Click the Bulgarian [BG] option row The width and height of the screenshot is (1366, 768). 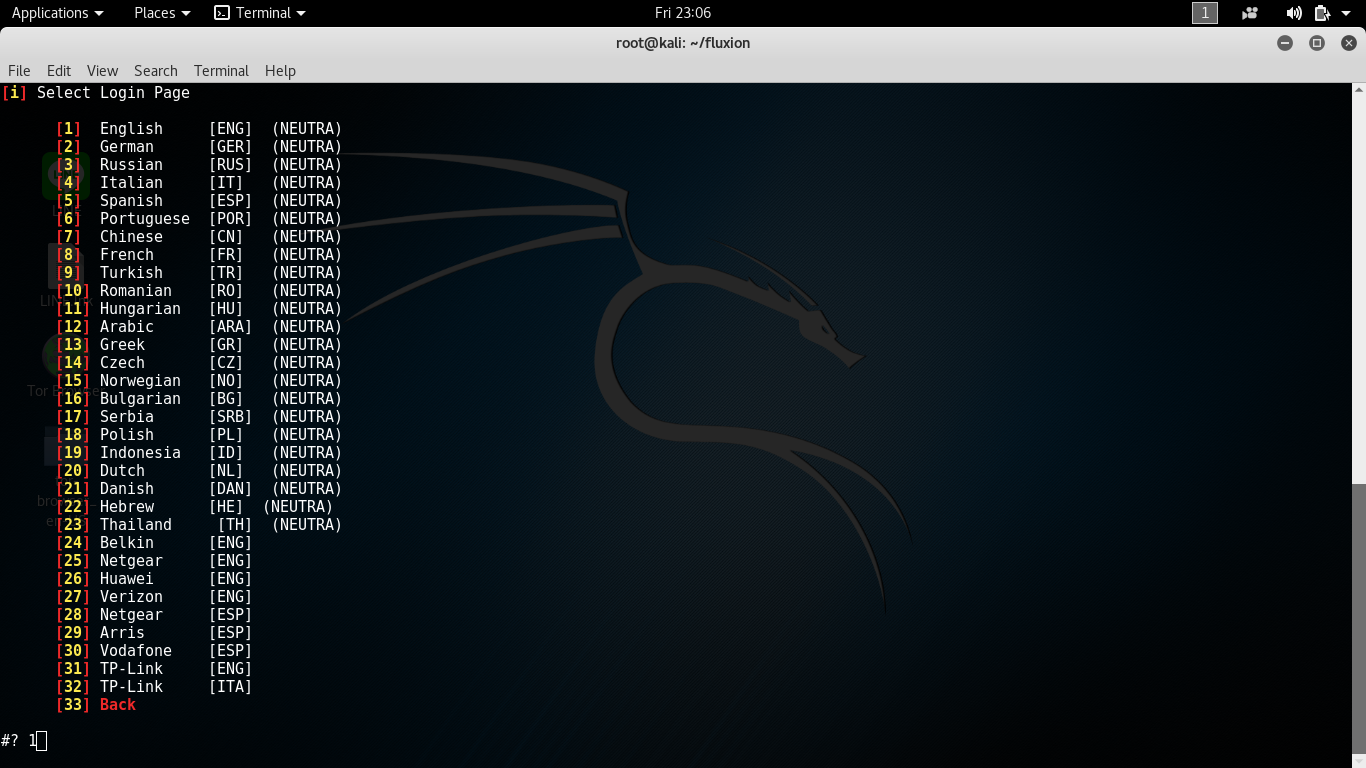[x=199, y=399]
